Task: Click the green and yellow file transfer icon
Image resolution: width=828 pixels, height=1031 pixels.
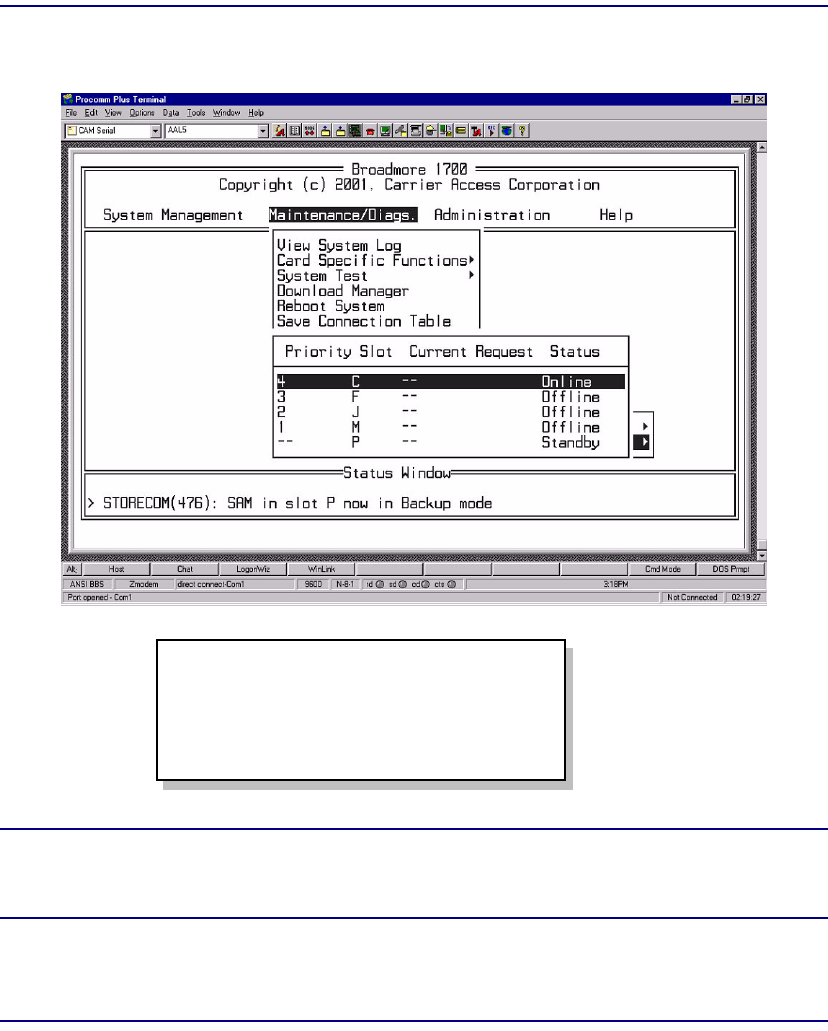Action: point(446,131)
